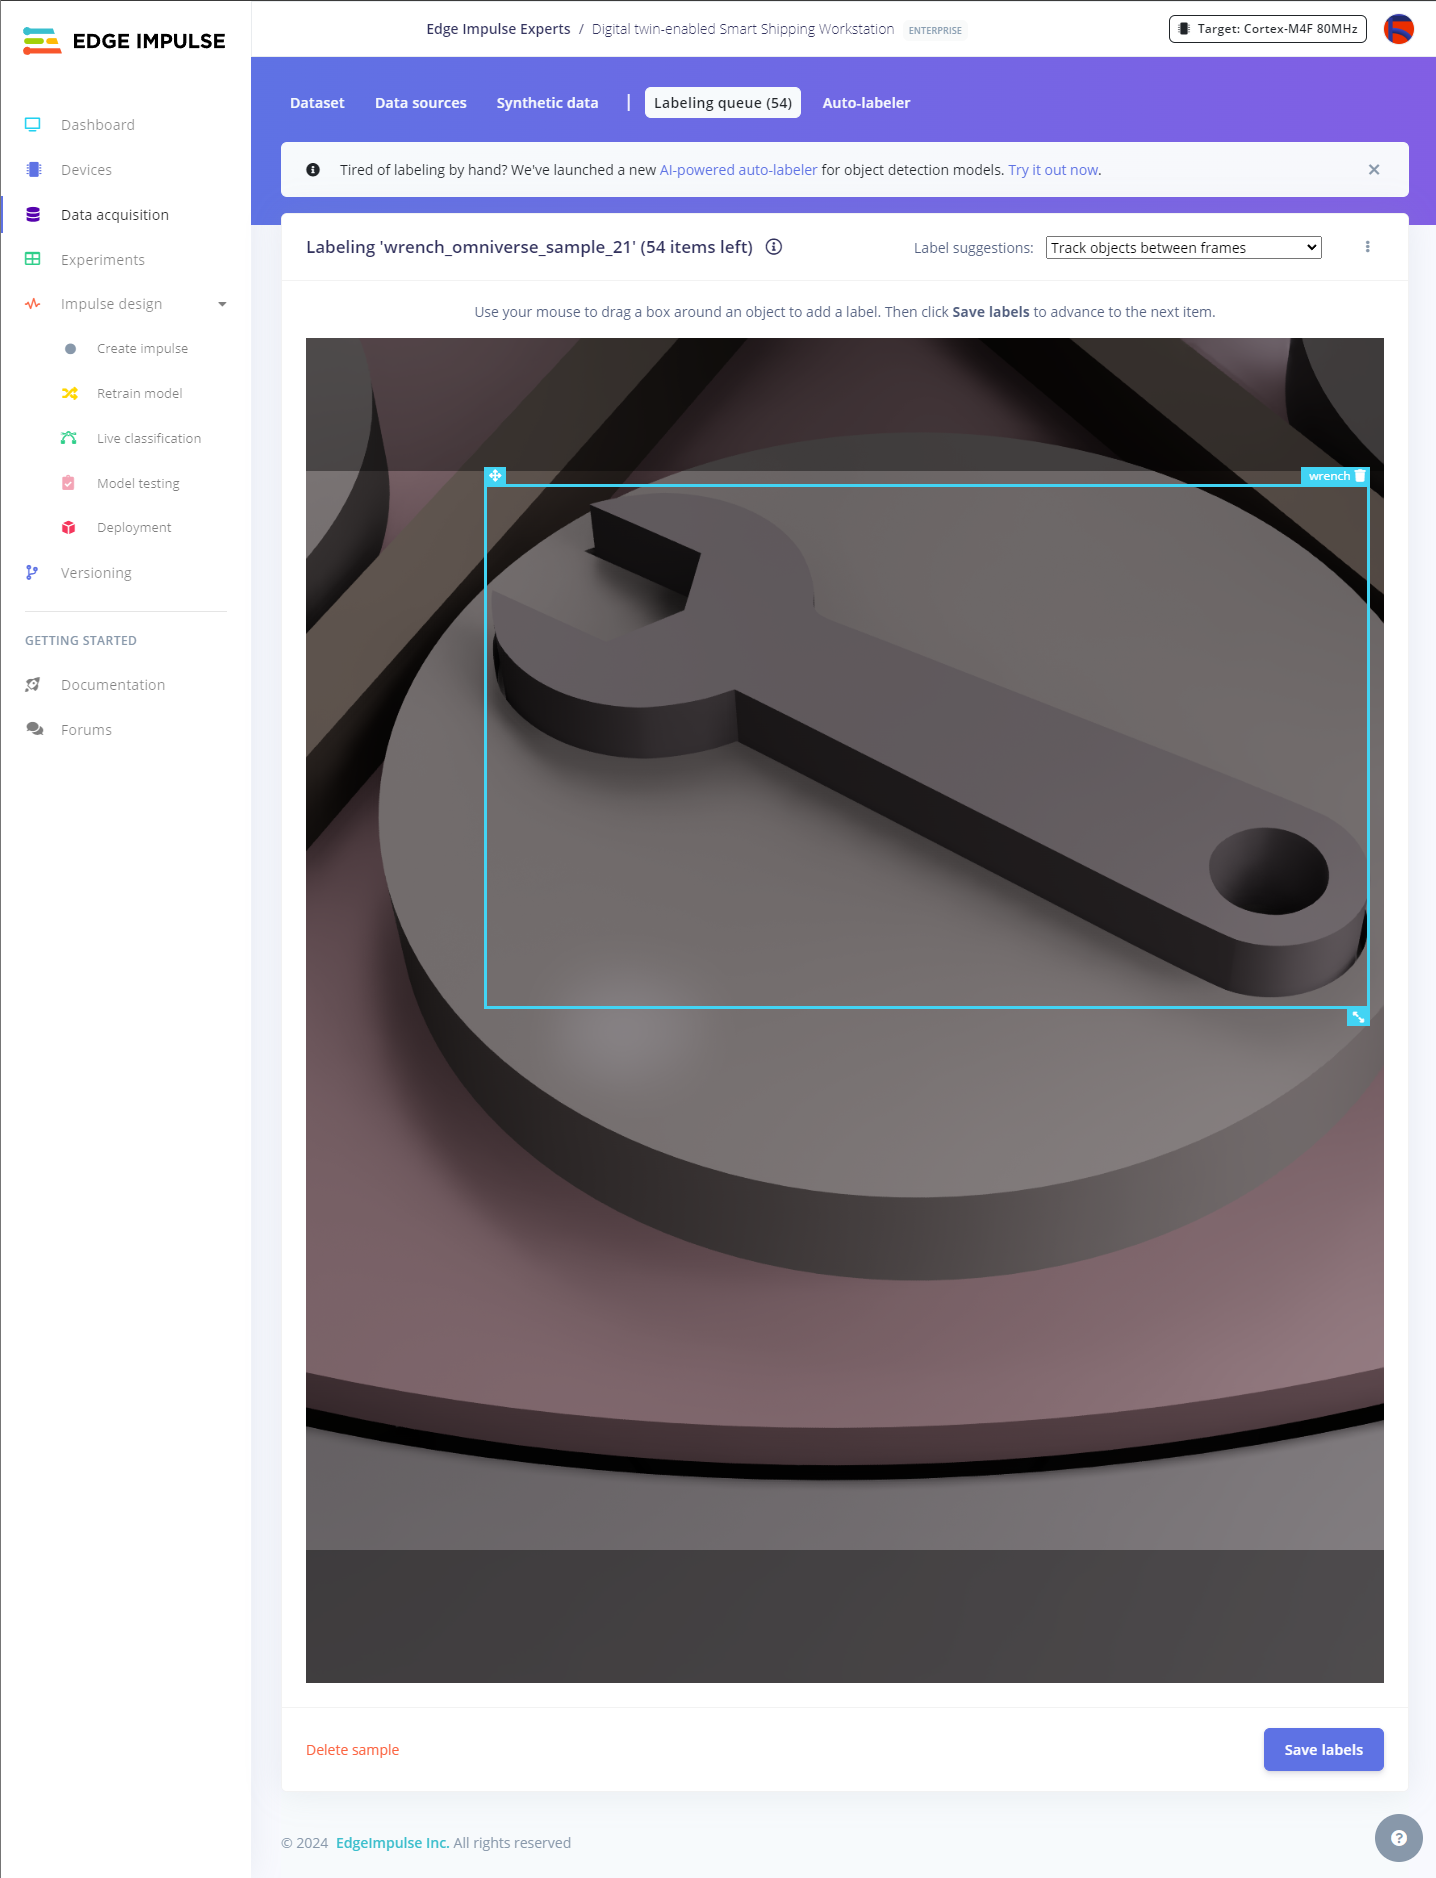Click the move handle on wrench bounding box
The image size is (1436, 1878).
495,476
